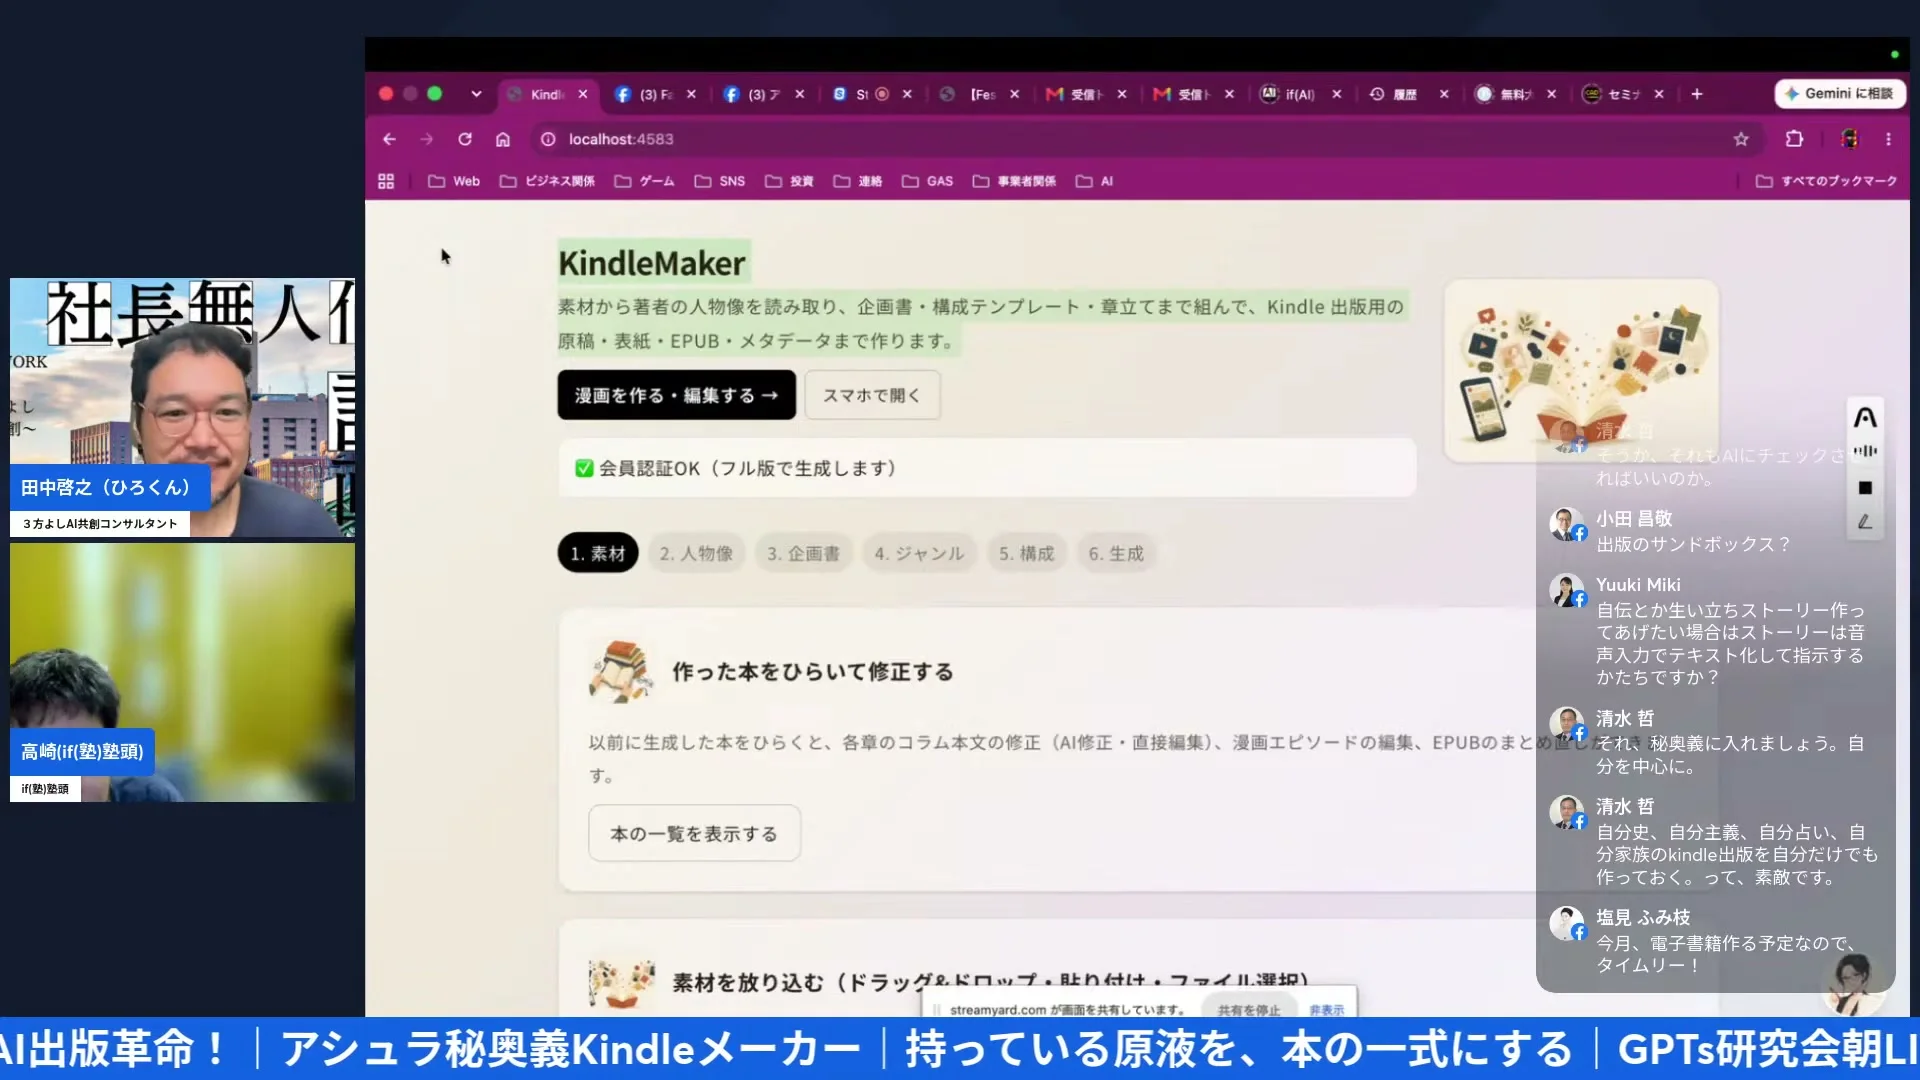1920x1080 pixels.
Task: Click 出版のサンドボックス？ chat message
Action: [x=1692, y=544]
